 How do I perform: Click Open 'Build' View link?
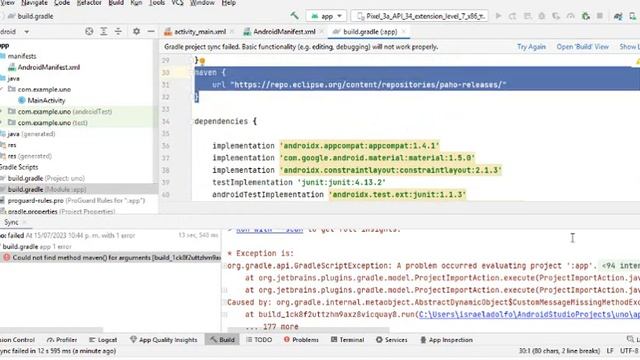582,47
